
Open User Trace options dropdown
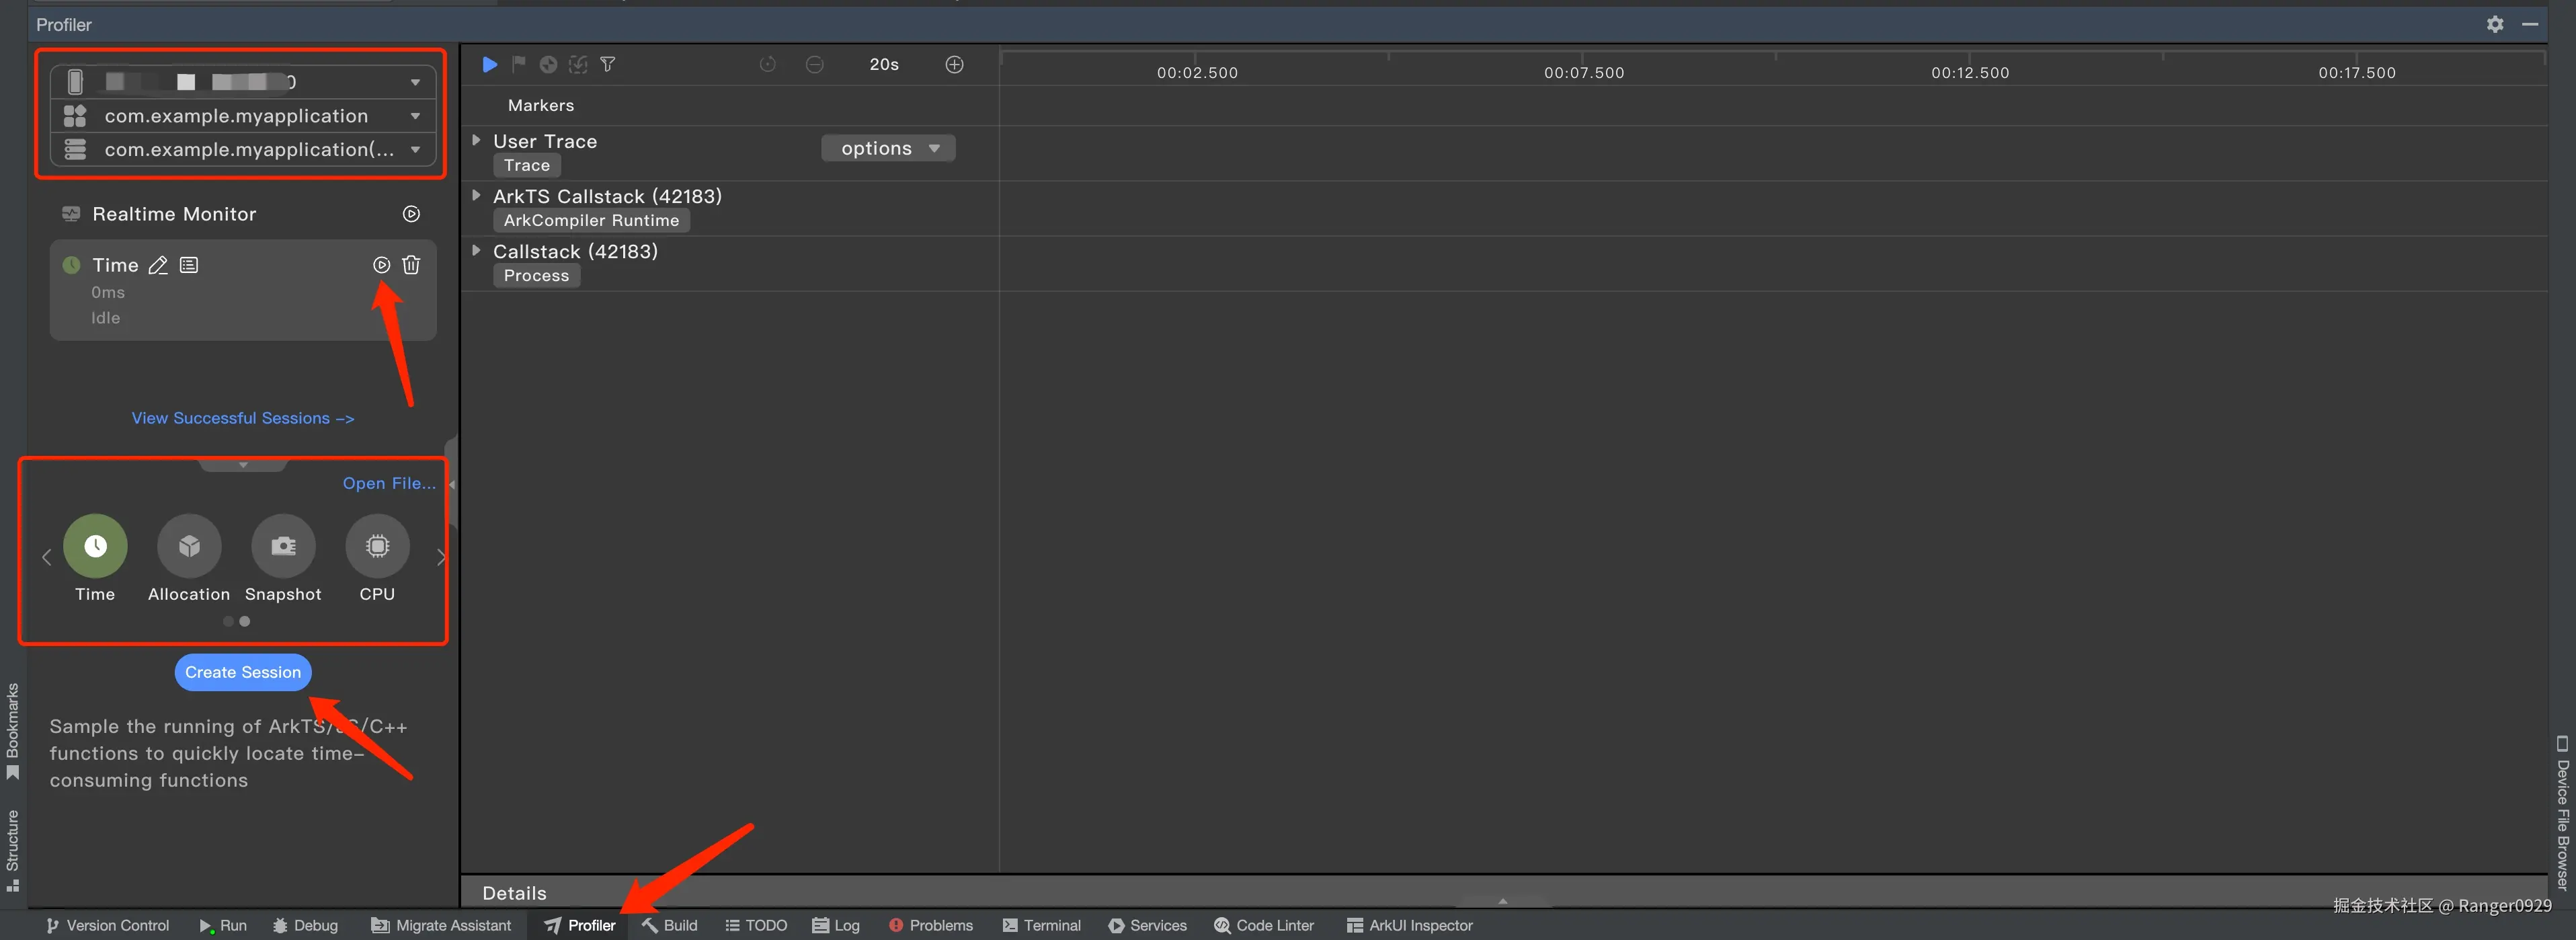pyautogui.click(x=888, y=148)
